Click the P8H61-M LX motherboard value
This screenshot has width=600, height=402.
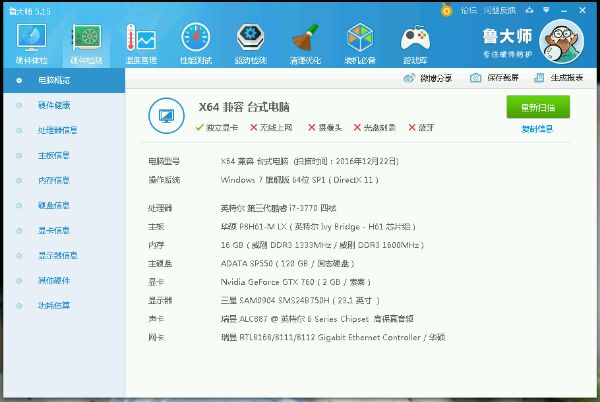(x=318, y=227)
